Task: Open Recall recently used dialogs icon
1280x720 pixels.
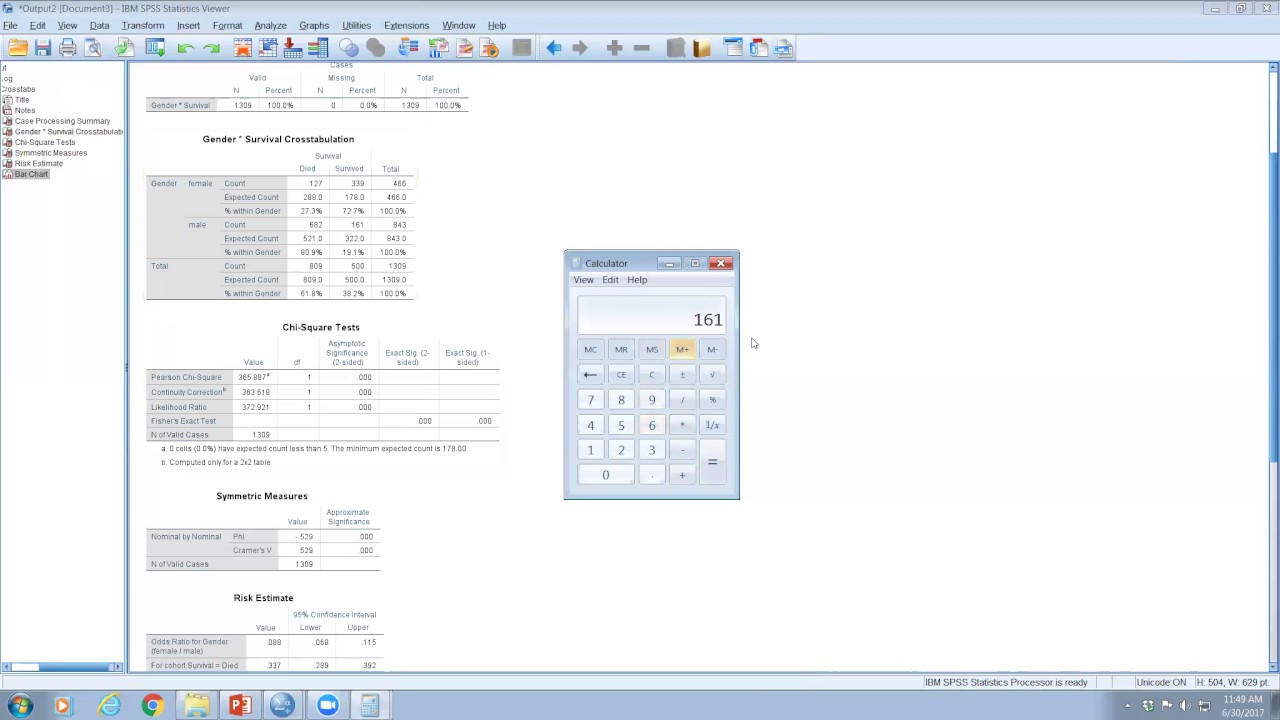Action: pyautogui.click(x=154, y=47)
